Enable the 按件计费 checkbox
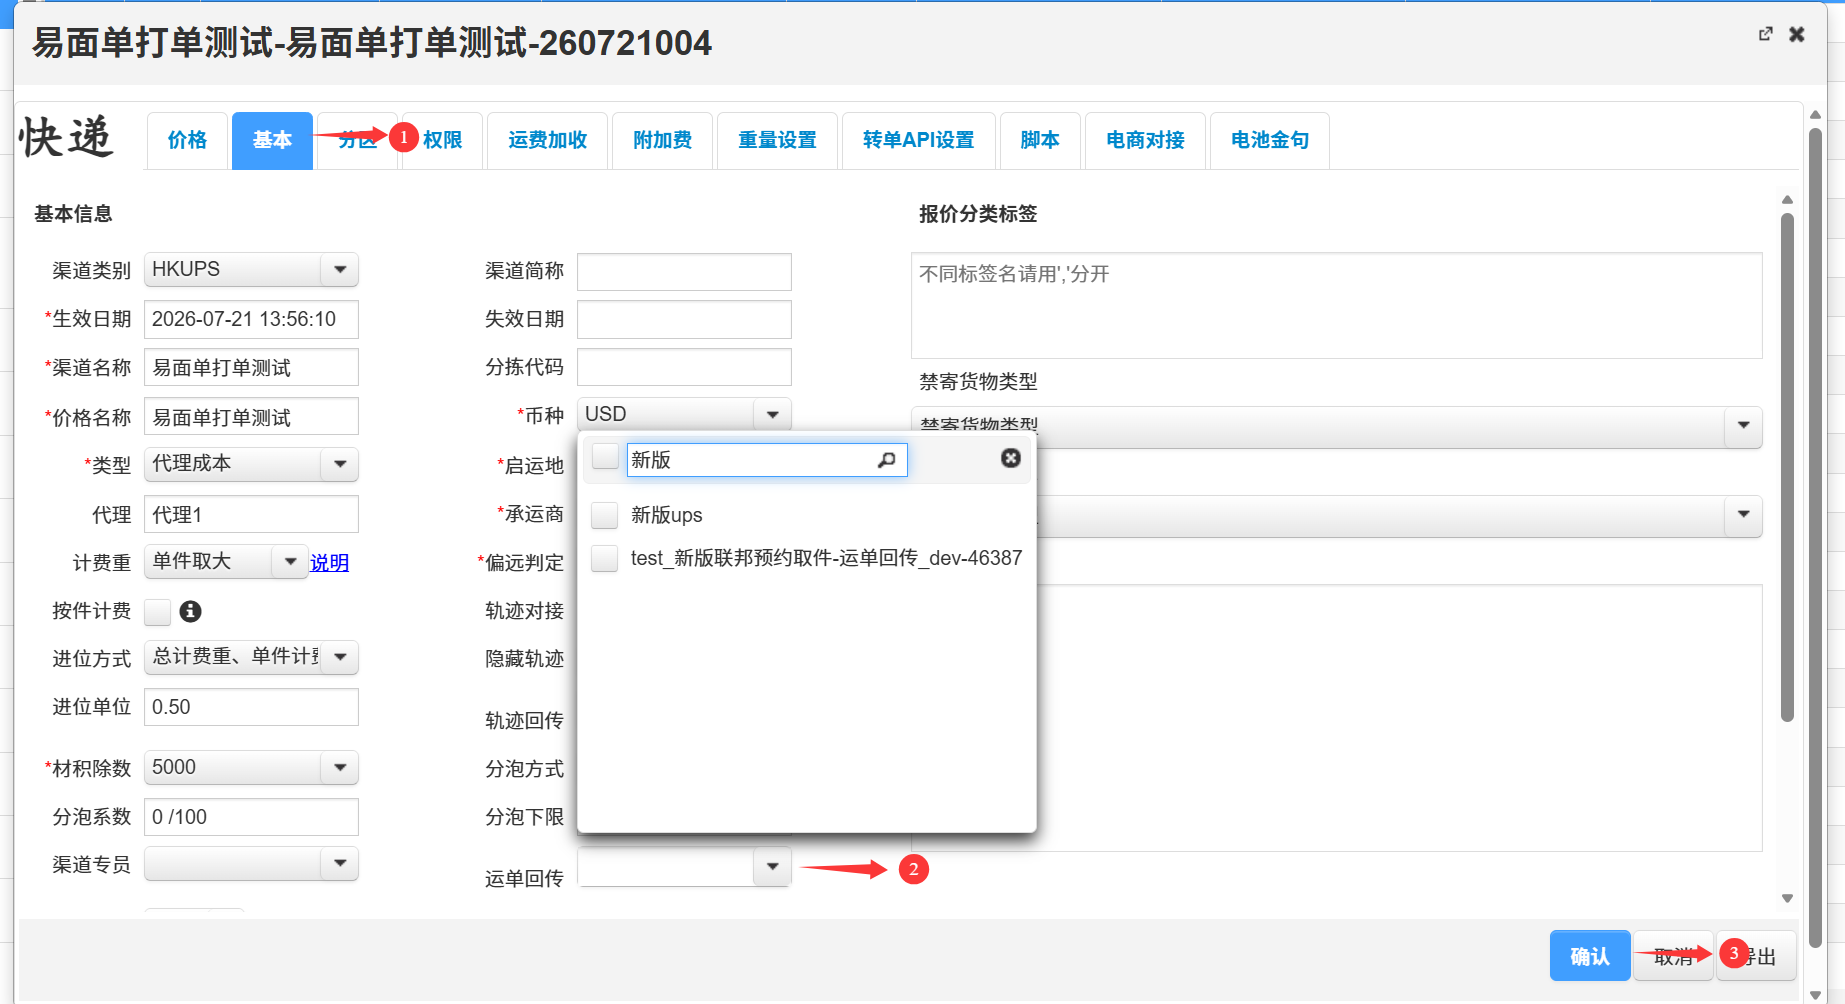 coord(158,611)
